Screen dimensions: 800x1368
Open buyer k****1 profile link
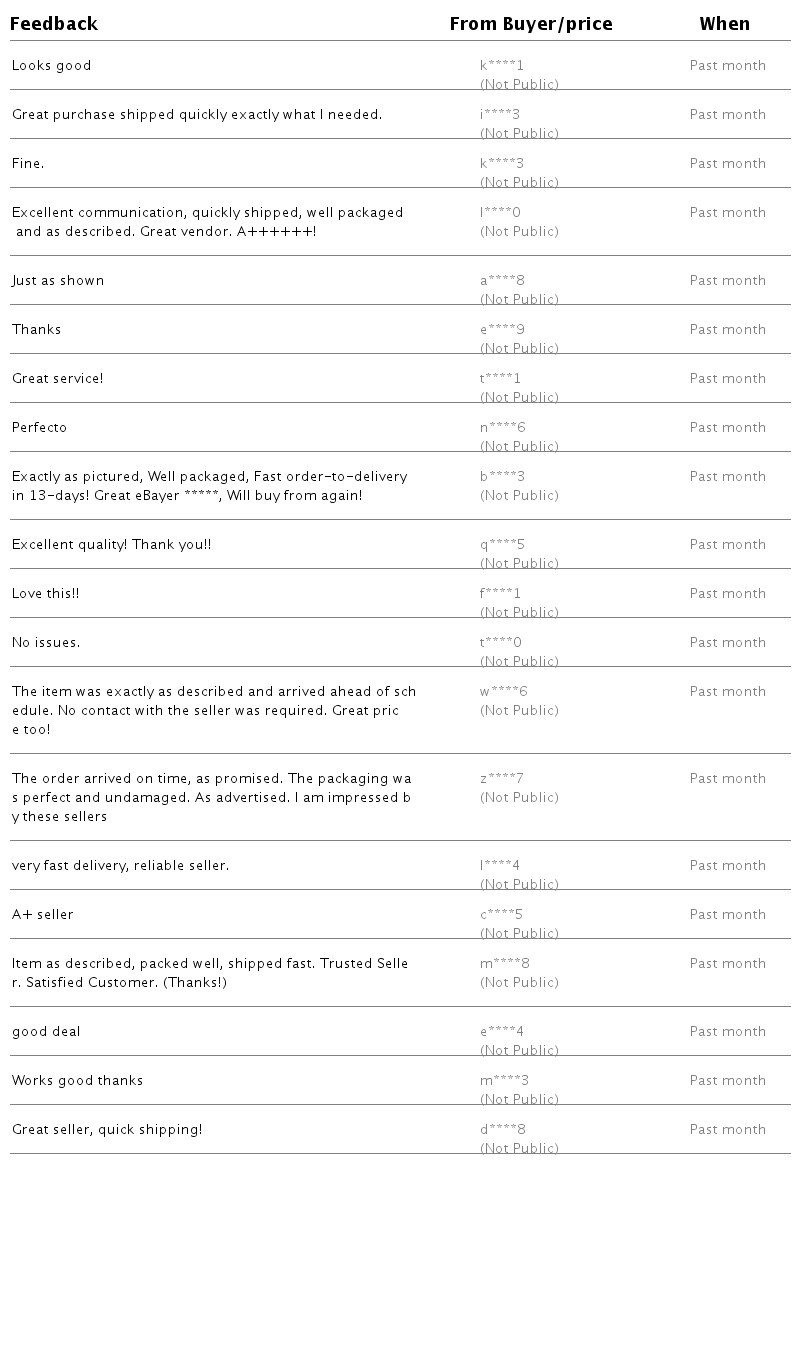coord(502,66)
